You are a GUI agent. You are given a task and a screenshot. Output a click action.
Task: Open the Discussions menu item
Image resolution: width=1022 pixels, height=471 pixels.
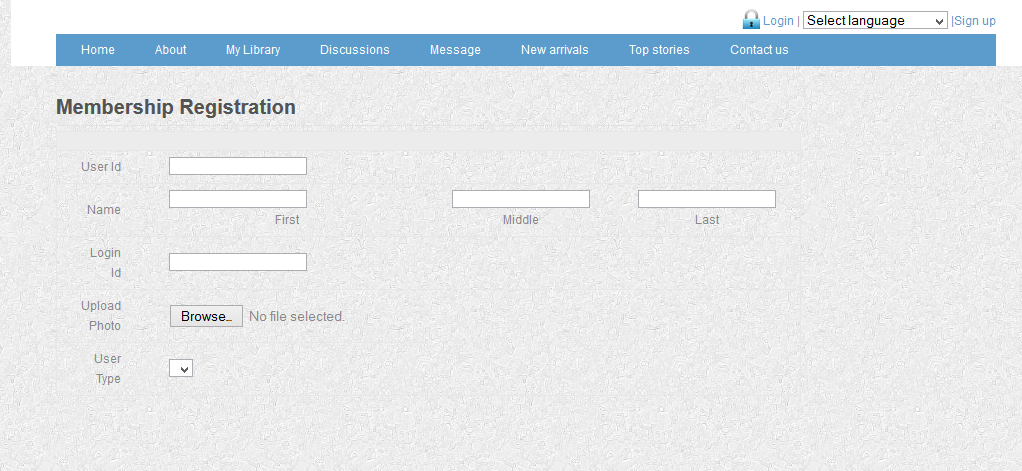click(x=355, y=50)
